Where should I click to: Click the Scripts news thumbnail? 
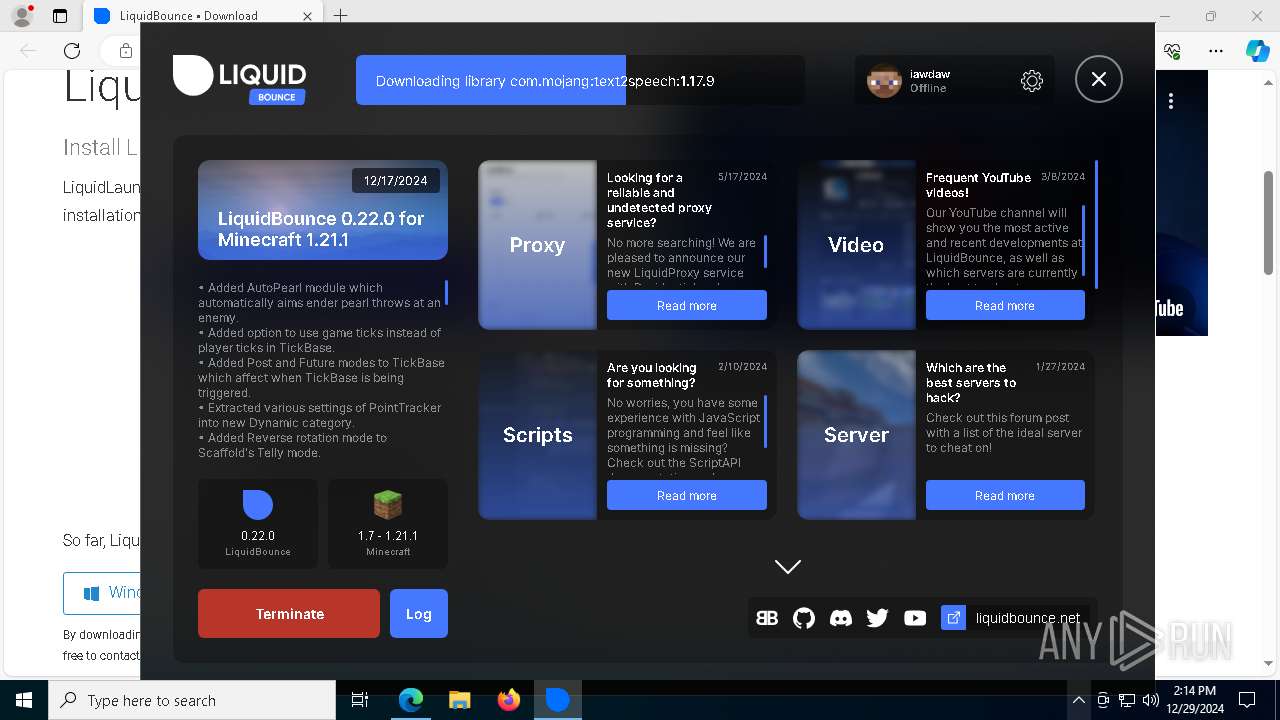537,434
